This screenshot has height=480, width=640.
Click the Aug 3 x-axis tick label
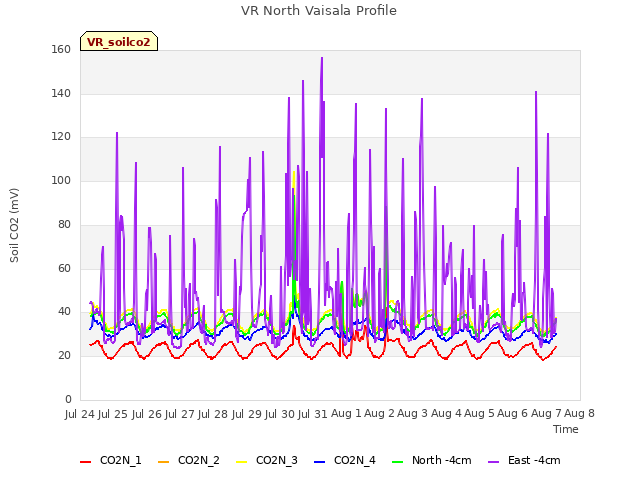coord(413,413)
